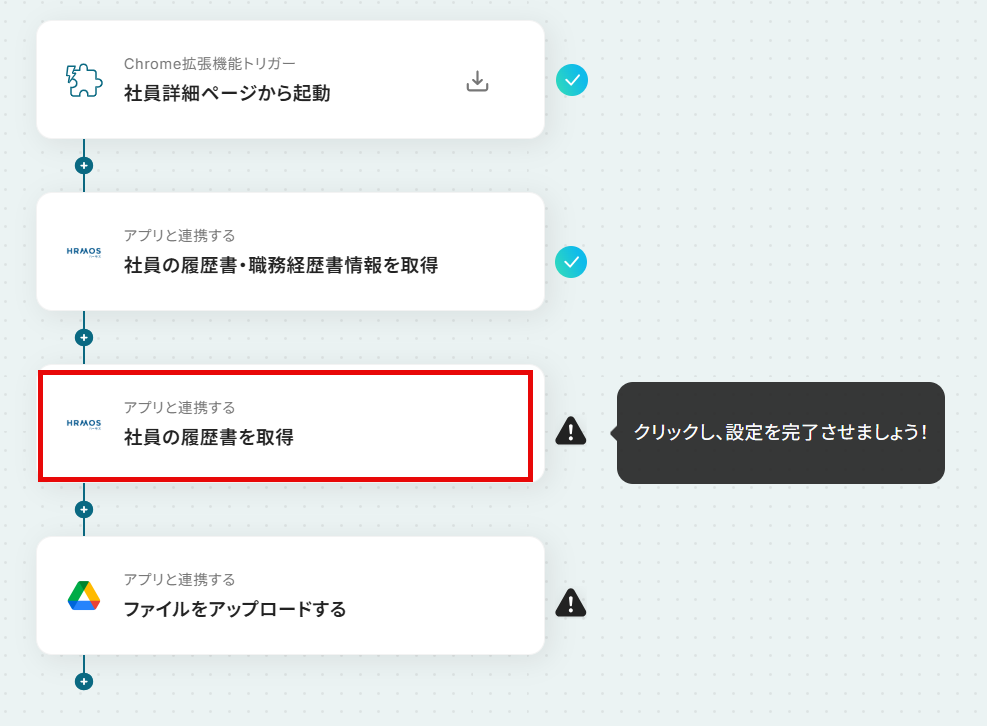Viewport: 987px width, 726px height.
Task: Click the green checkmark beside 社員の履歴書・職務経歴書情報を取得
Action: (571, 262)
